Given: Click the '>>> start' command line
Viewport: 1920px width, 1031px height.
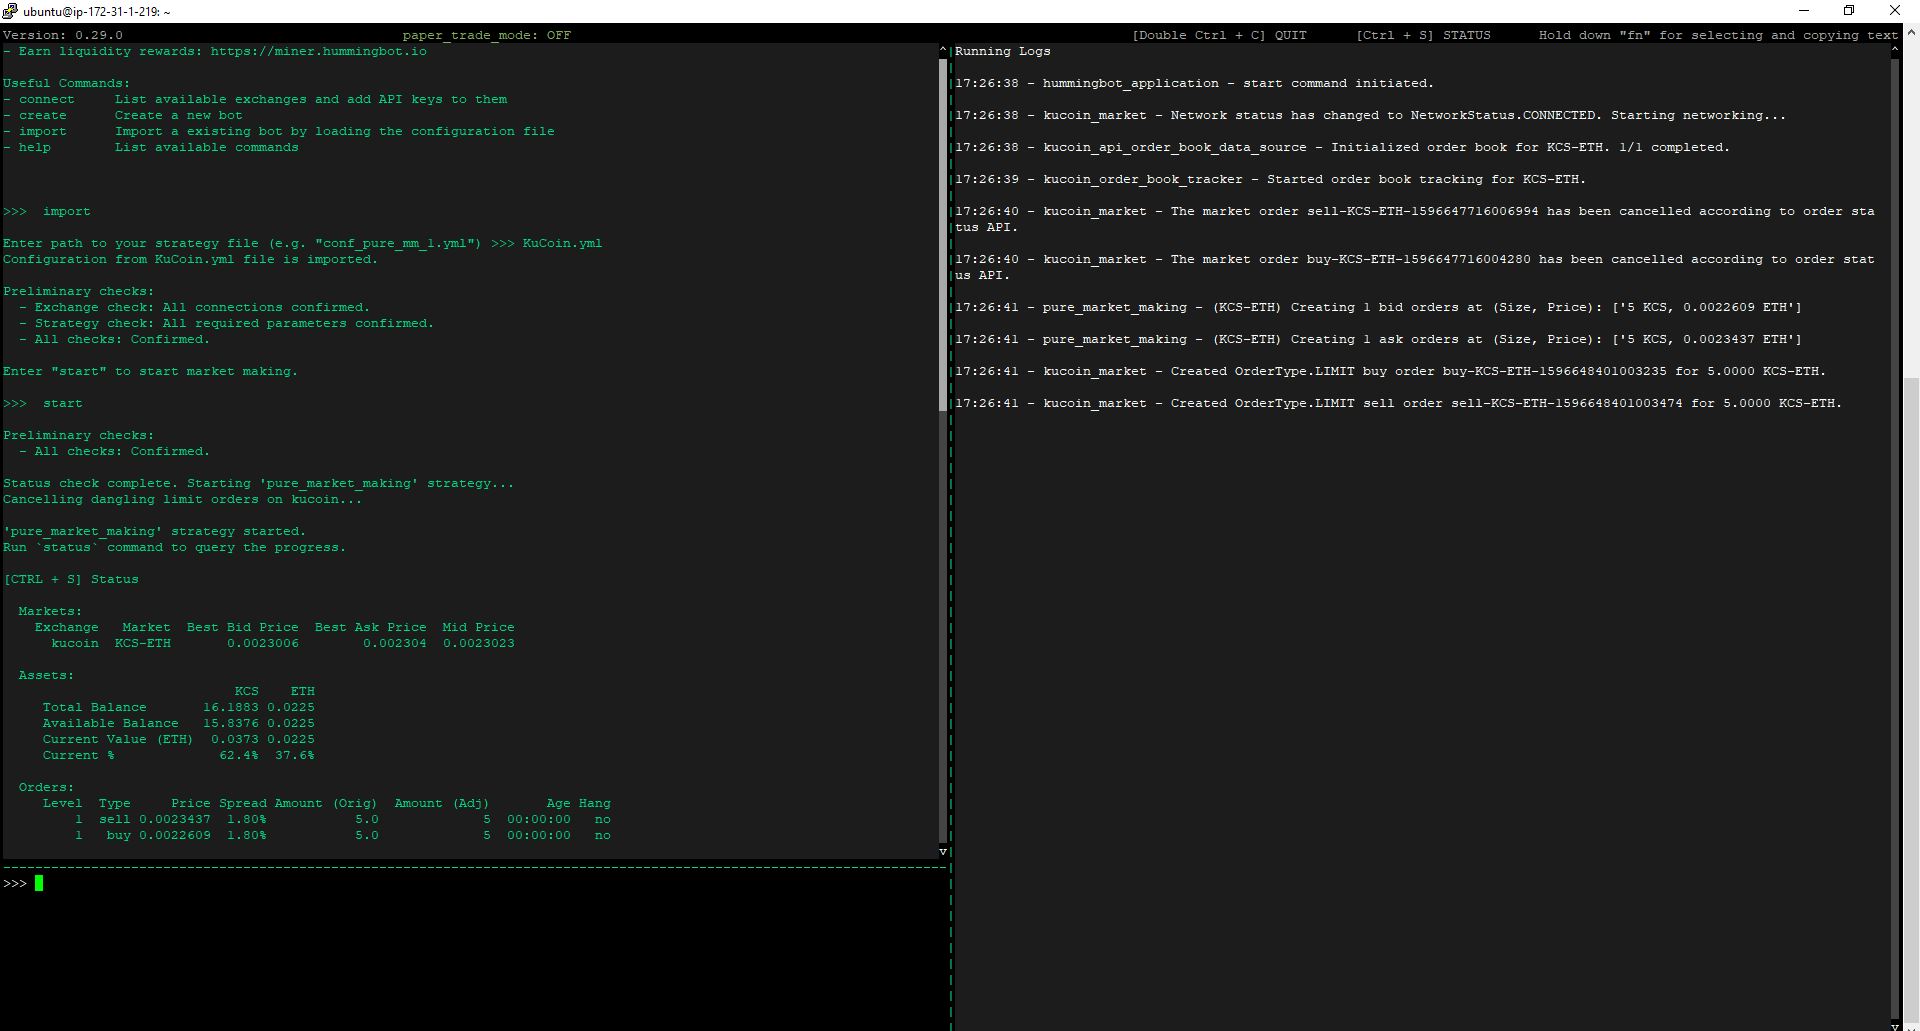Looking at the screenshot, I should point(43,403).
